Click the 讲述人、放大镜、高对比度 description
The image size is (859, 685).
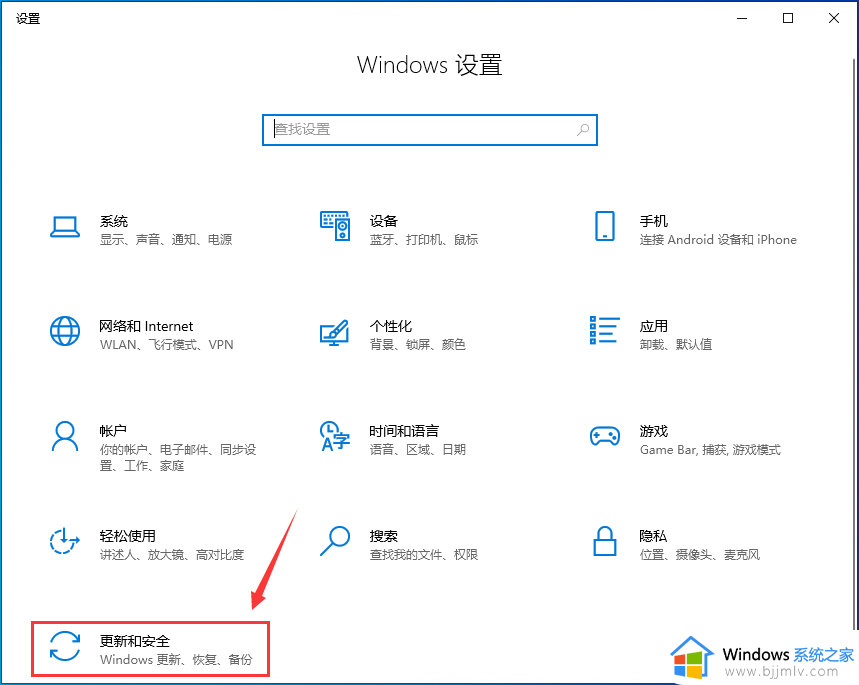[172, 555]
